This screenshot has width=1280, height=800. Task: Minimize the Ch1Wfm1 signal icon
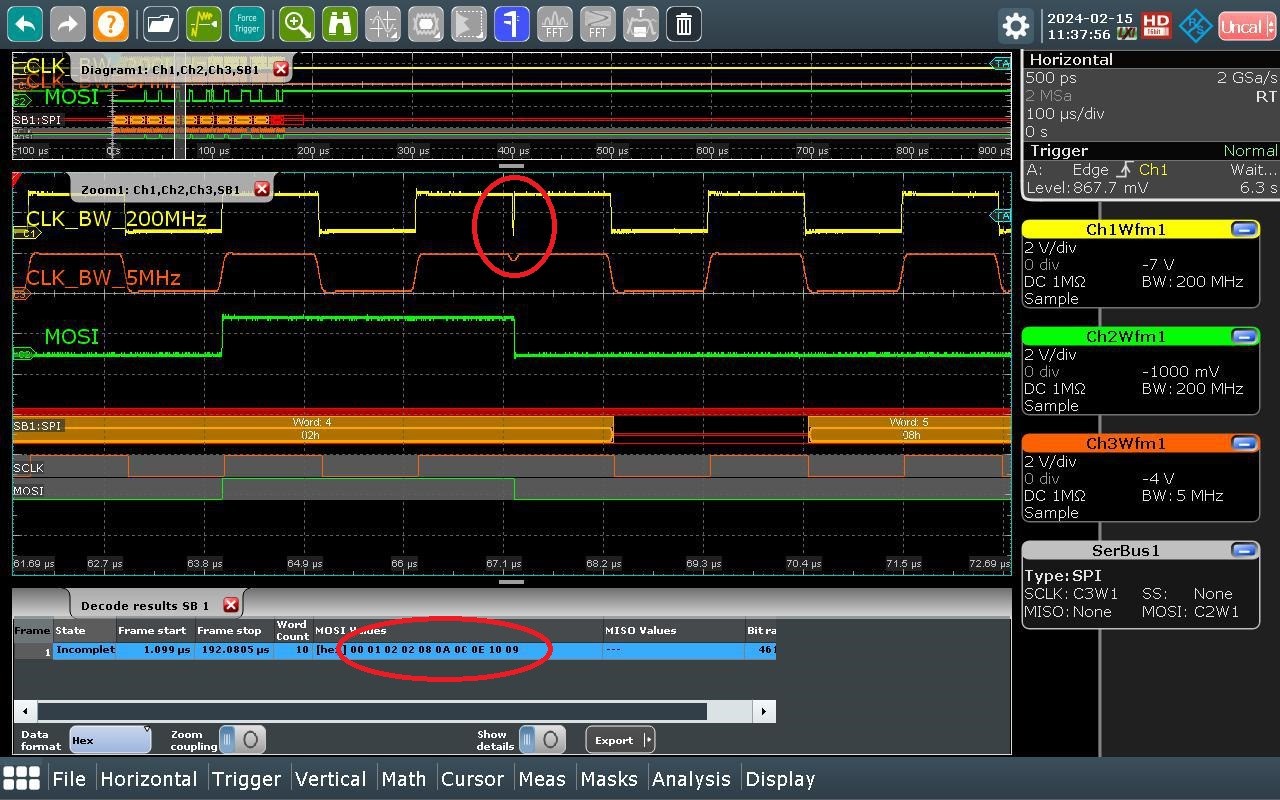pyautogui.click(x=1244, y=229)
